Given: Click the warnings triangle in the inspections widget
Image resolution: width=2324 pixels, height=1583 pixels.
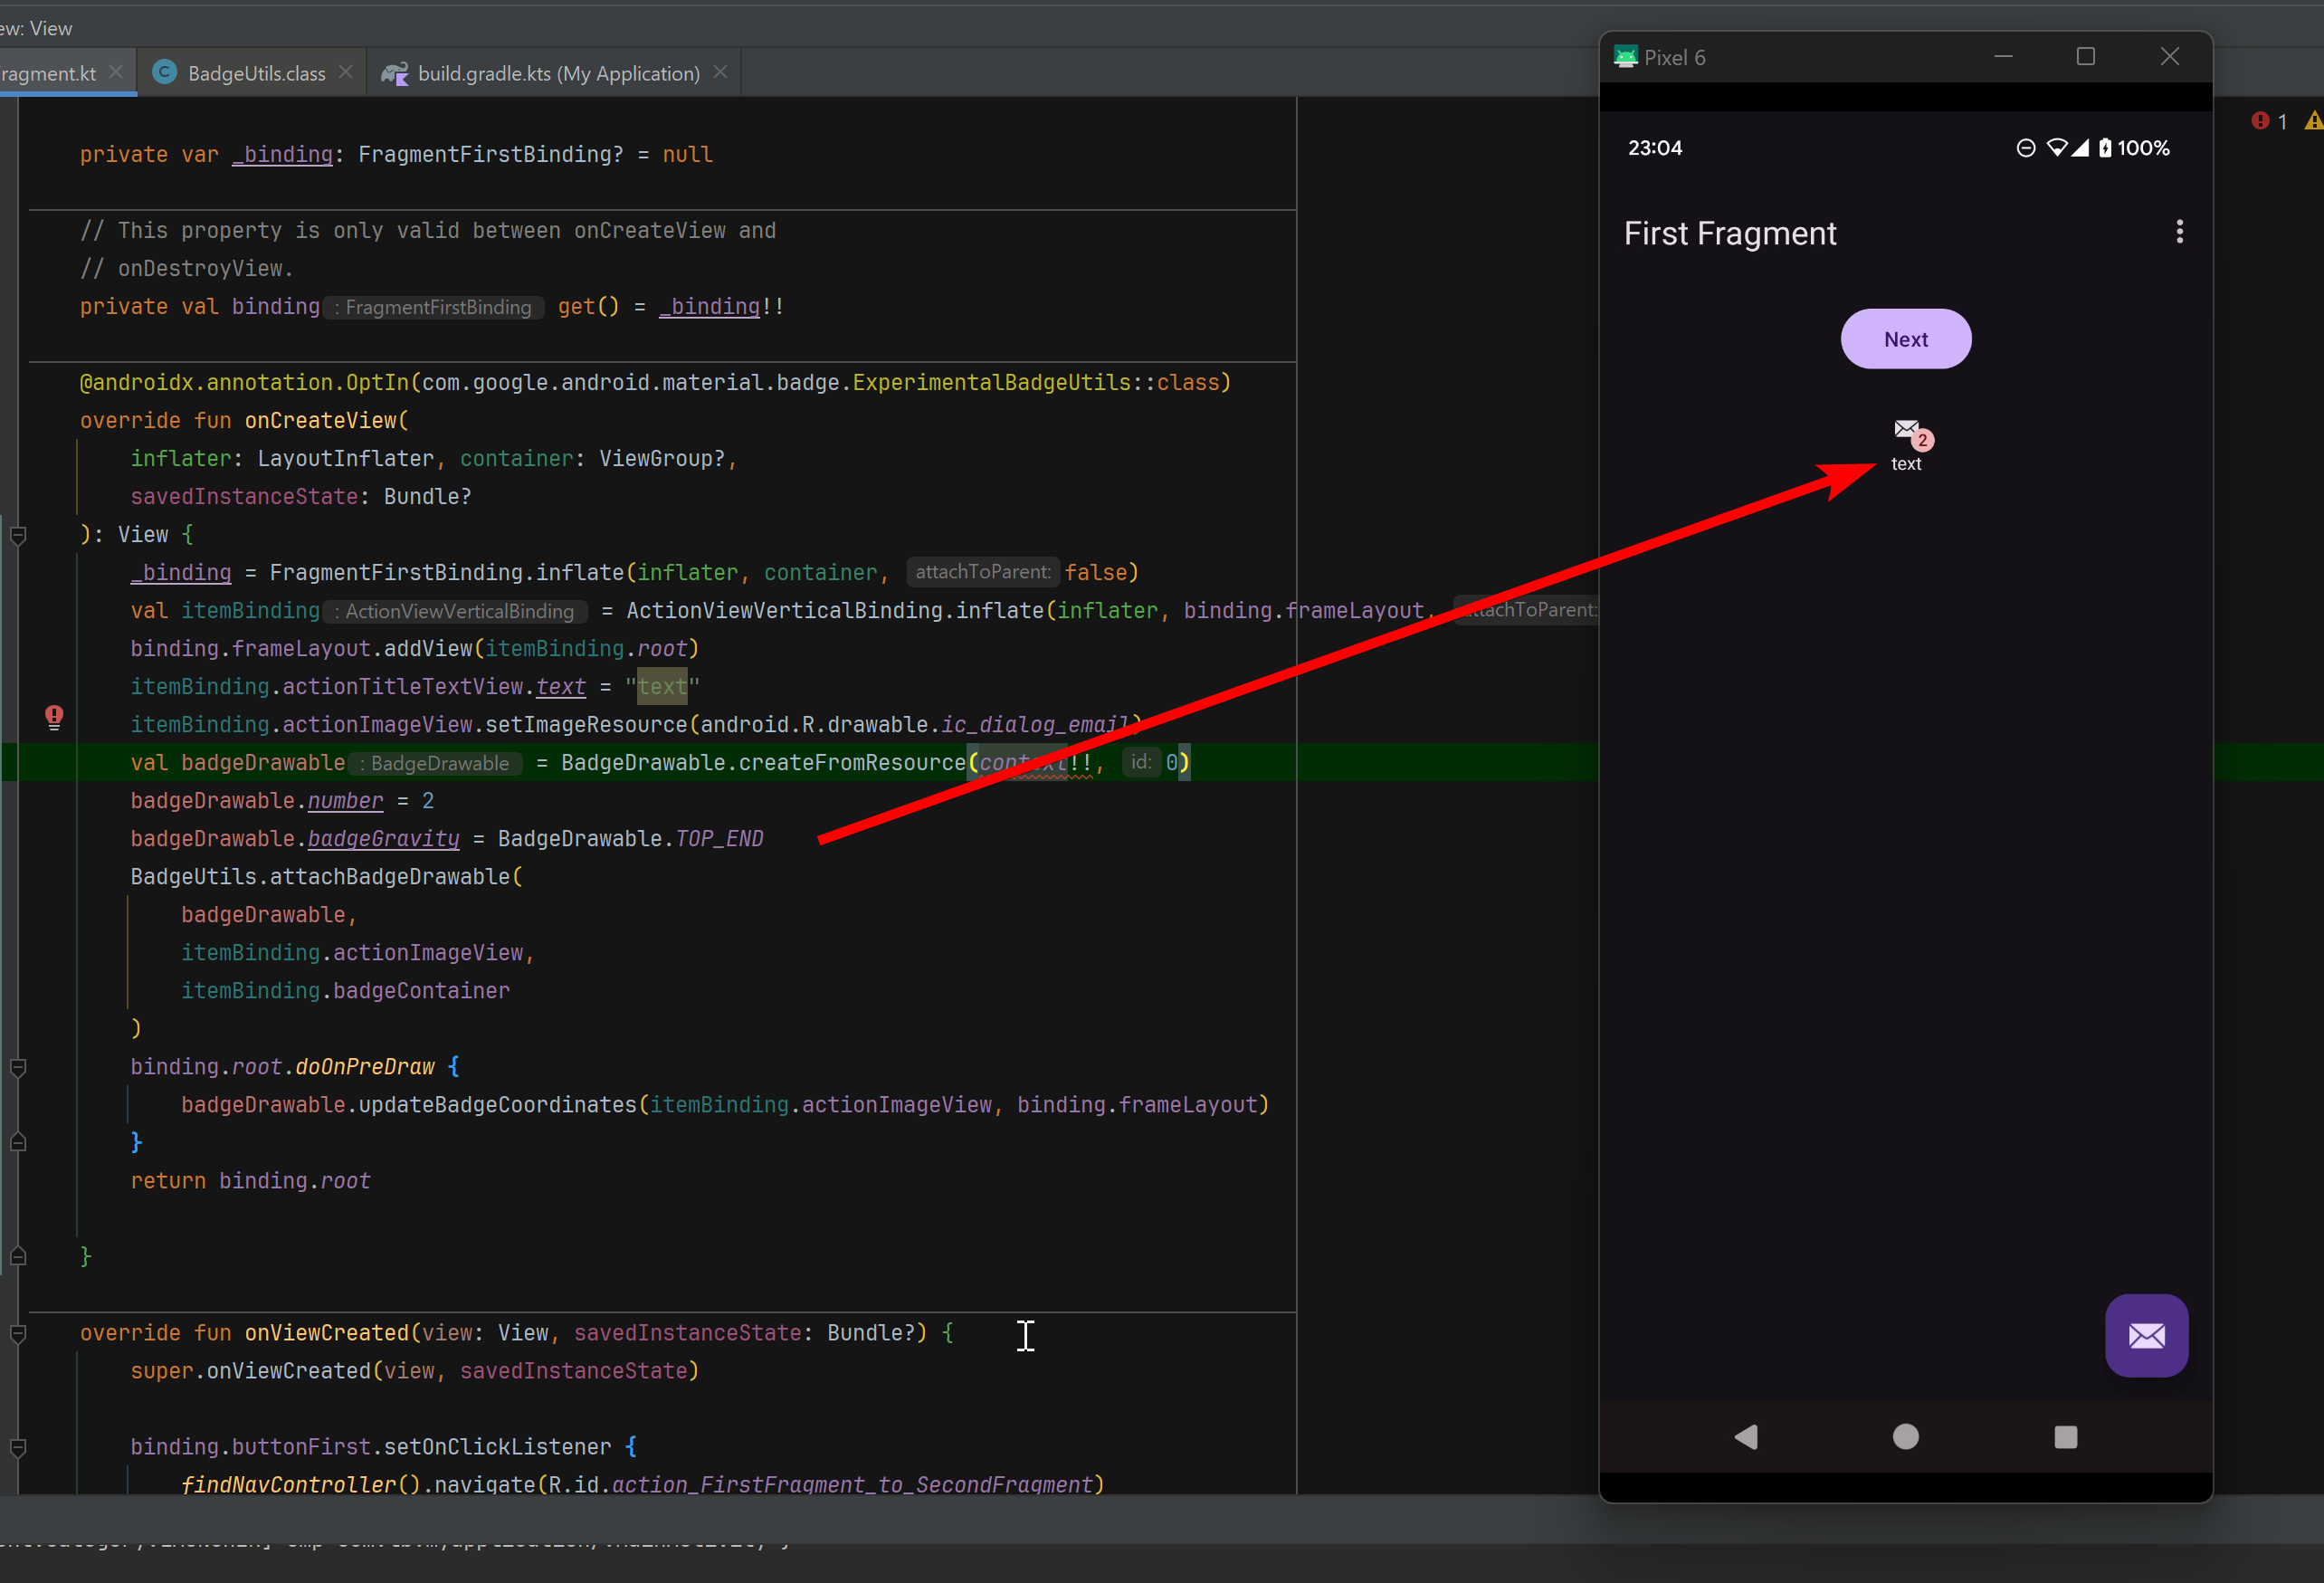Looking at the screenshot, I should pyautogui.click(x=2313, y=121).
